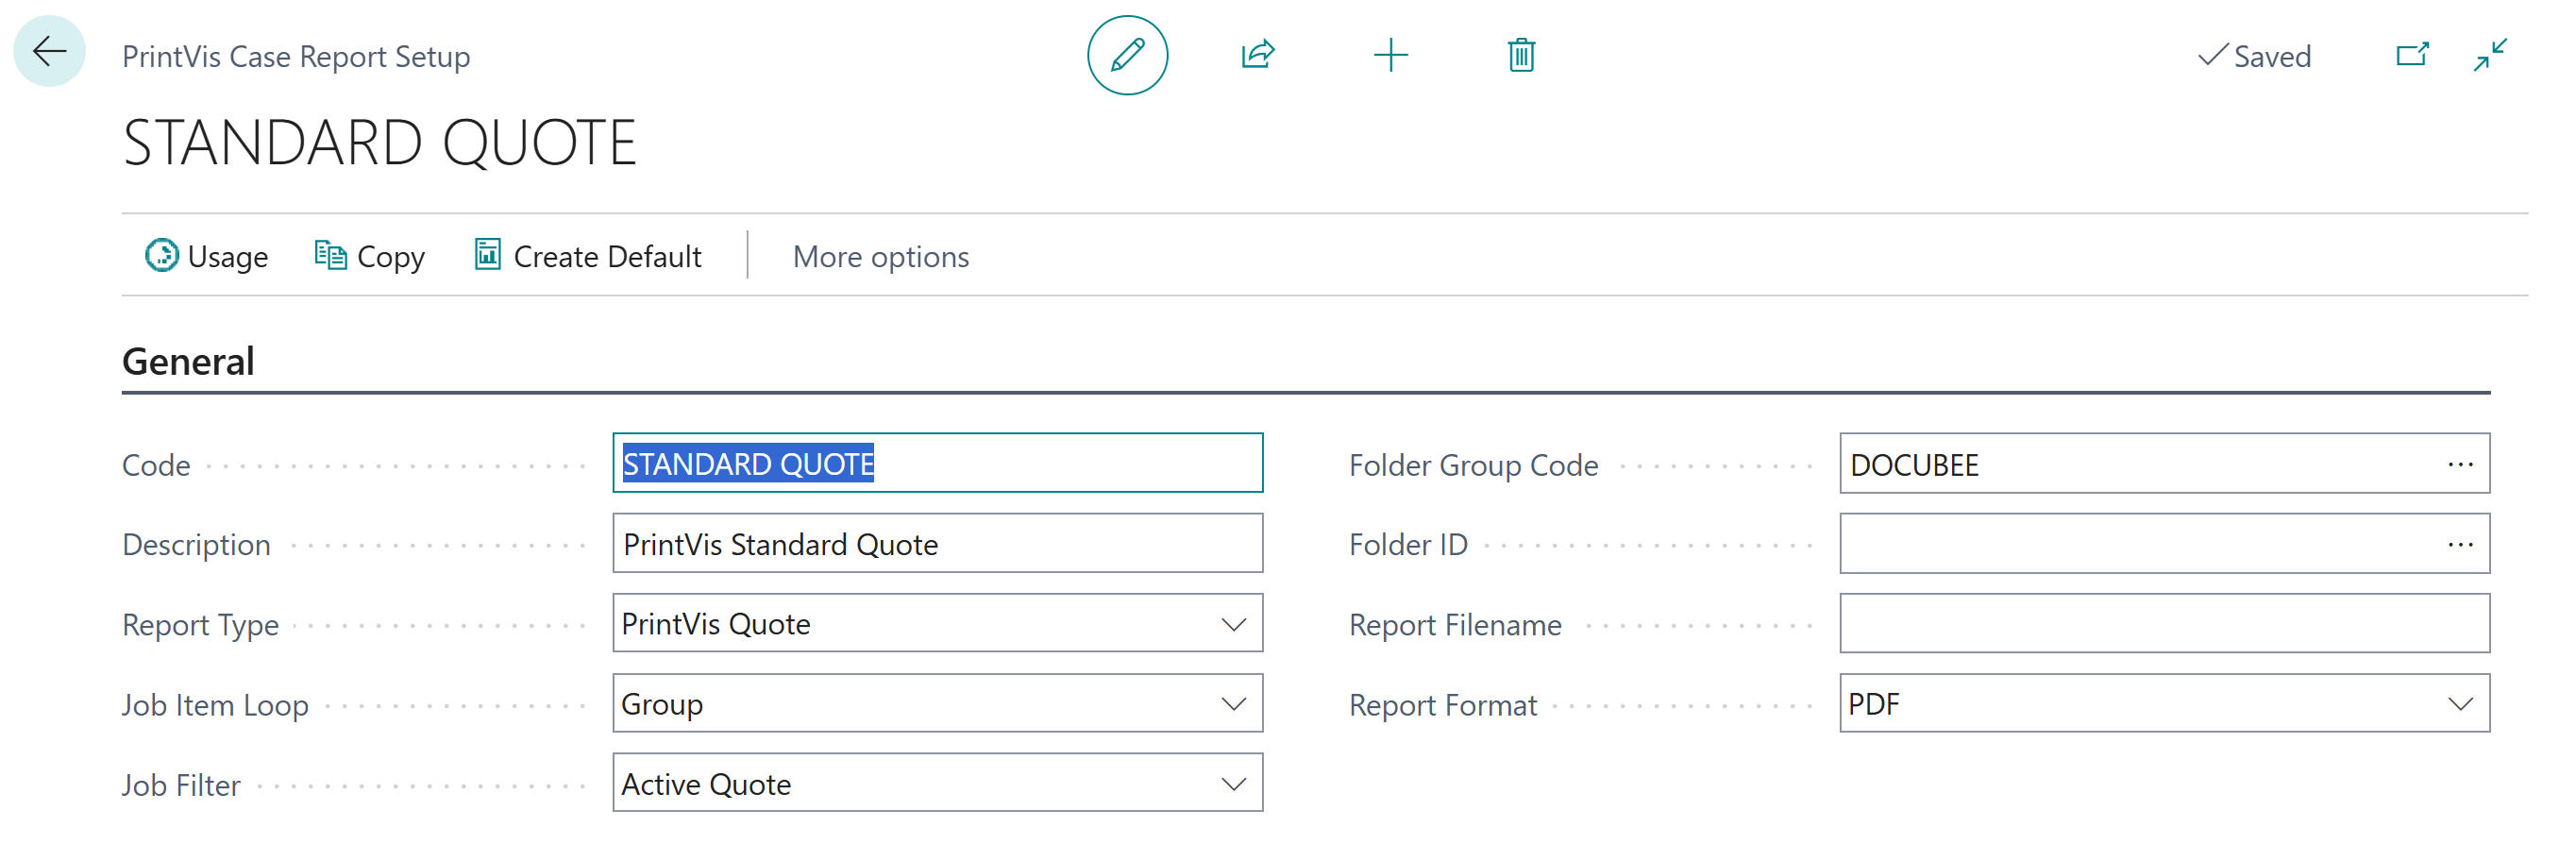Open the share icon

[1257, 55]
